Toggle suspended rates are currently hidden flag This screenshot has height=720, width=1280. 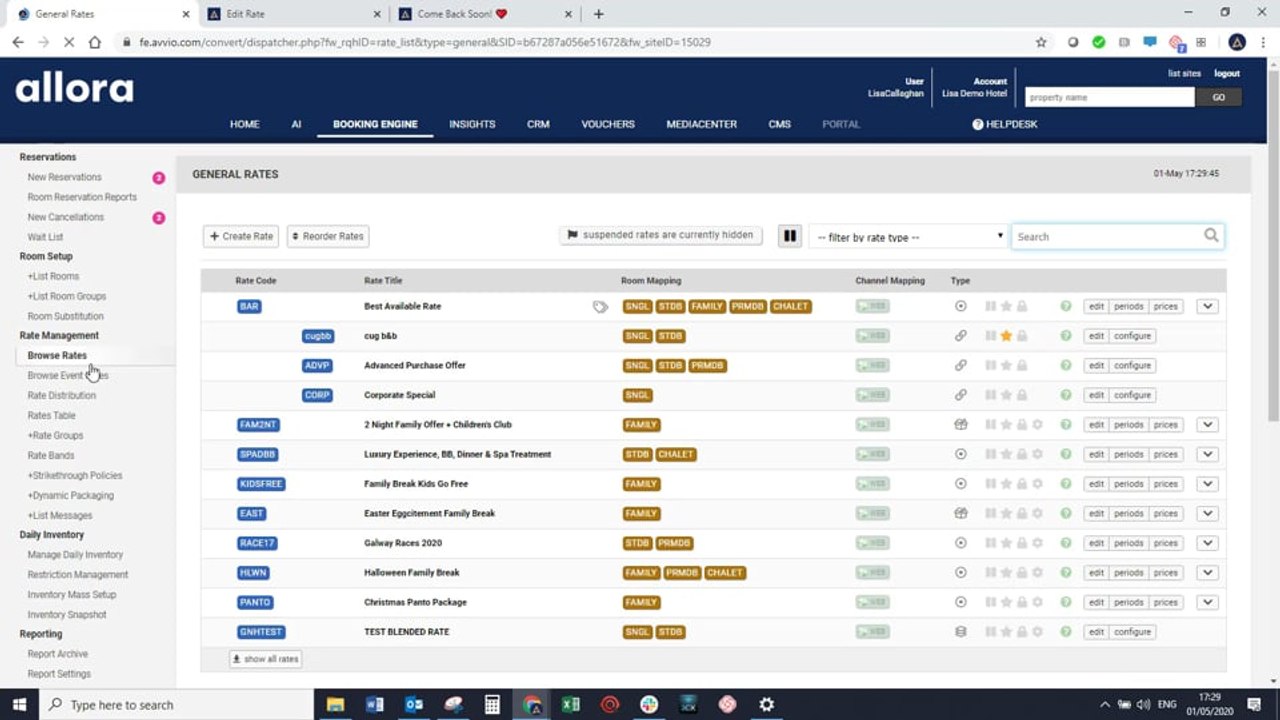(660, 235)
